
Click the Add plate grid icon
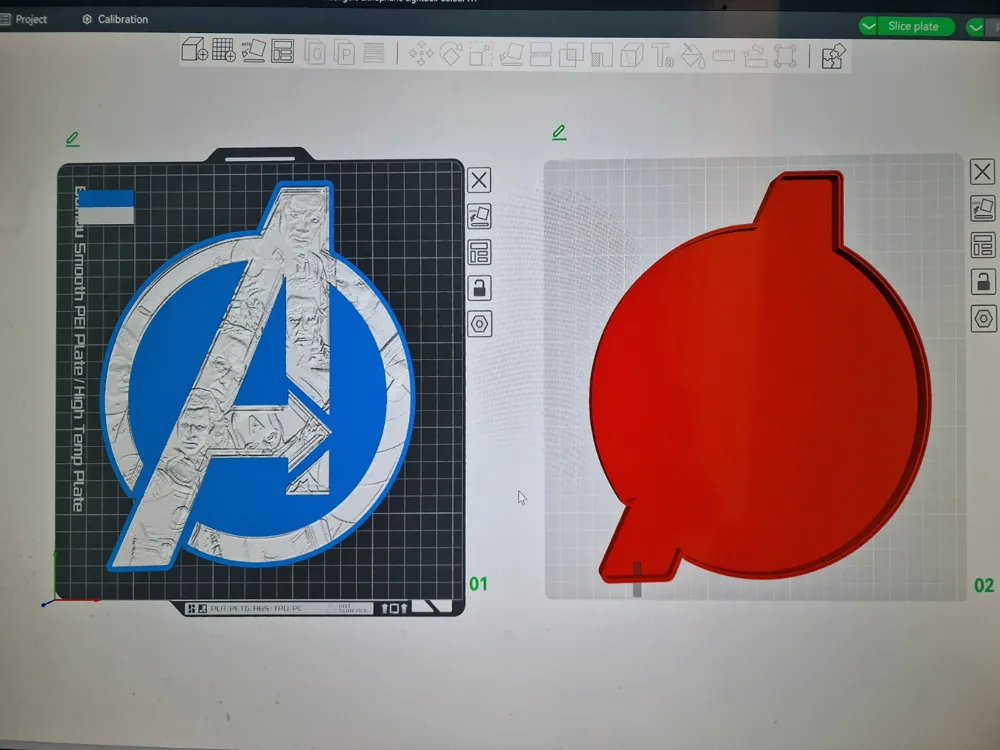223,50
